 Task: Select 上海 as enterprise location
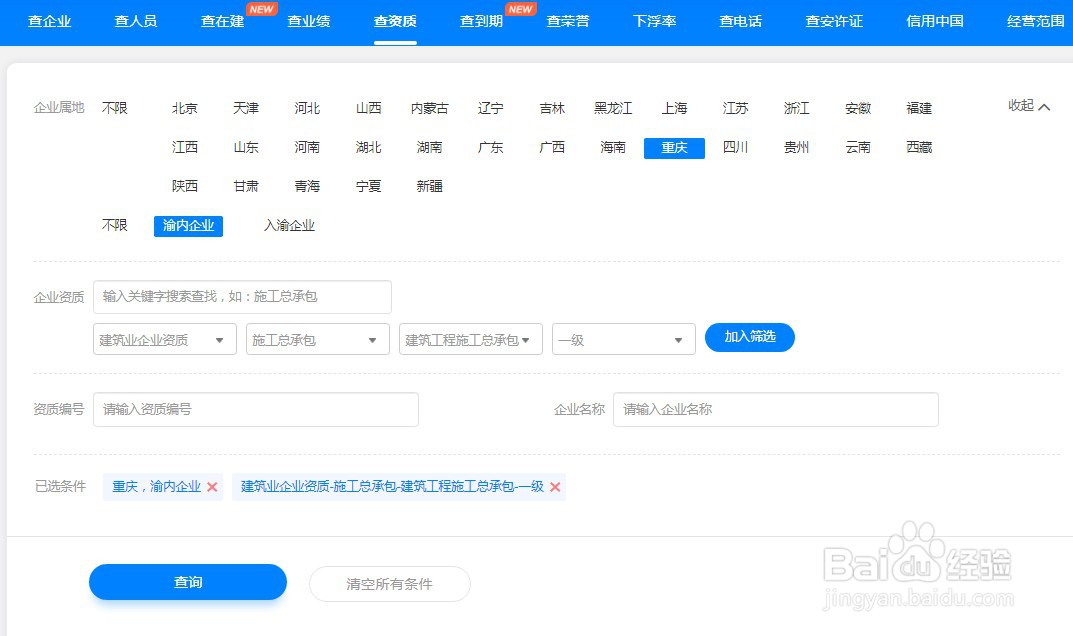tap(674, 108)
